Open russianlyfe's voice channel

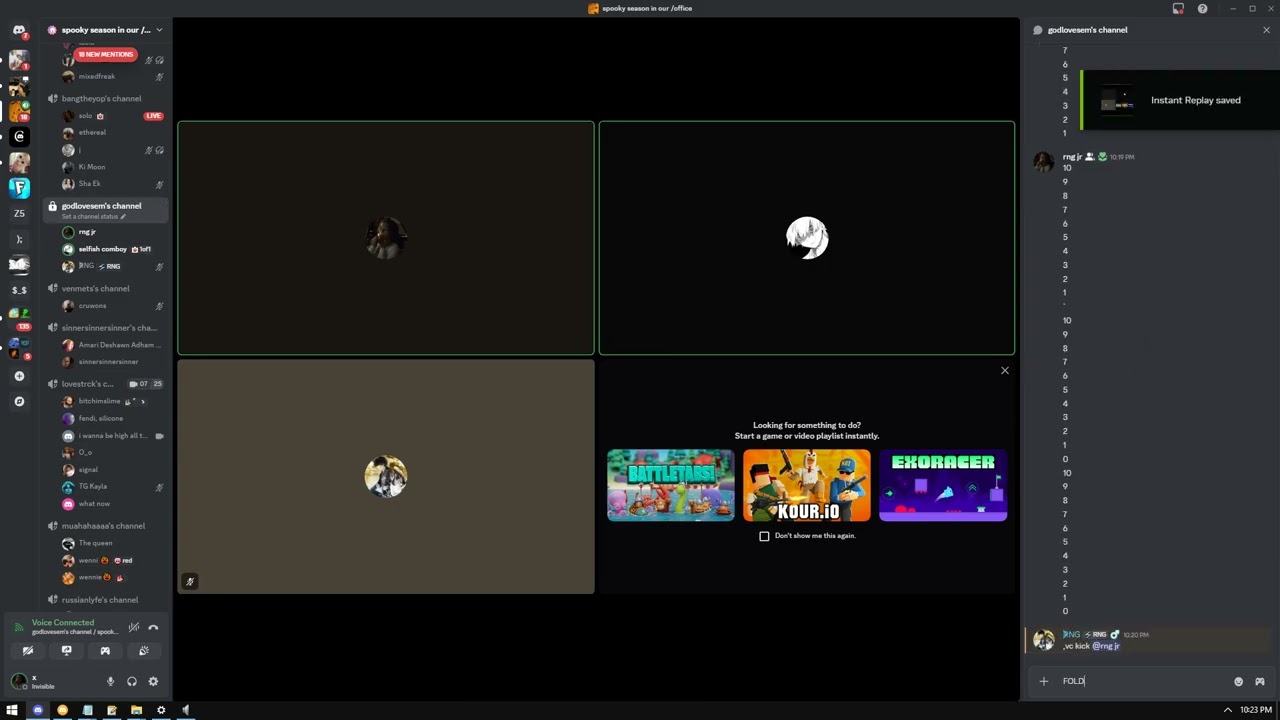tap(100, 600)
